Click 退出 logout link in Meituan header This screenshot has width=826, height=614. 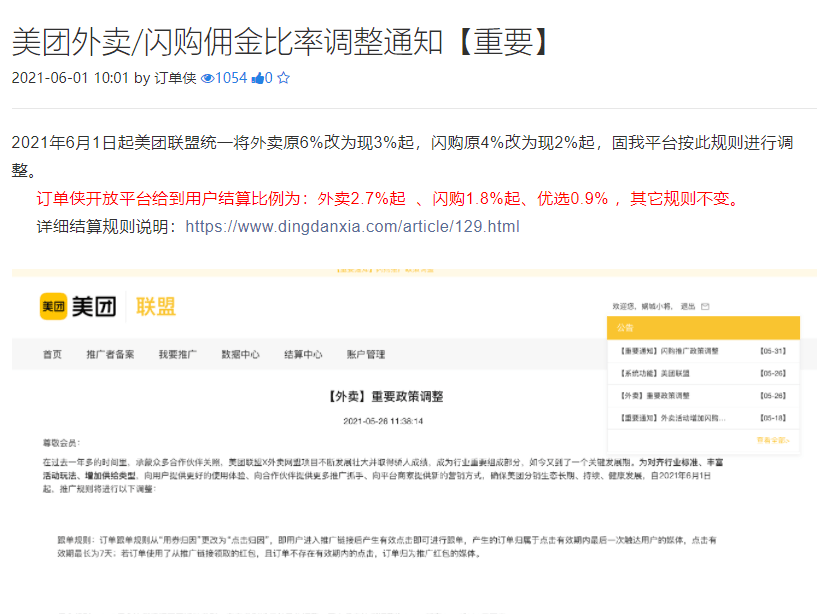tap(687, 306)
